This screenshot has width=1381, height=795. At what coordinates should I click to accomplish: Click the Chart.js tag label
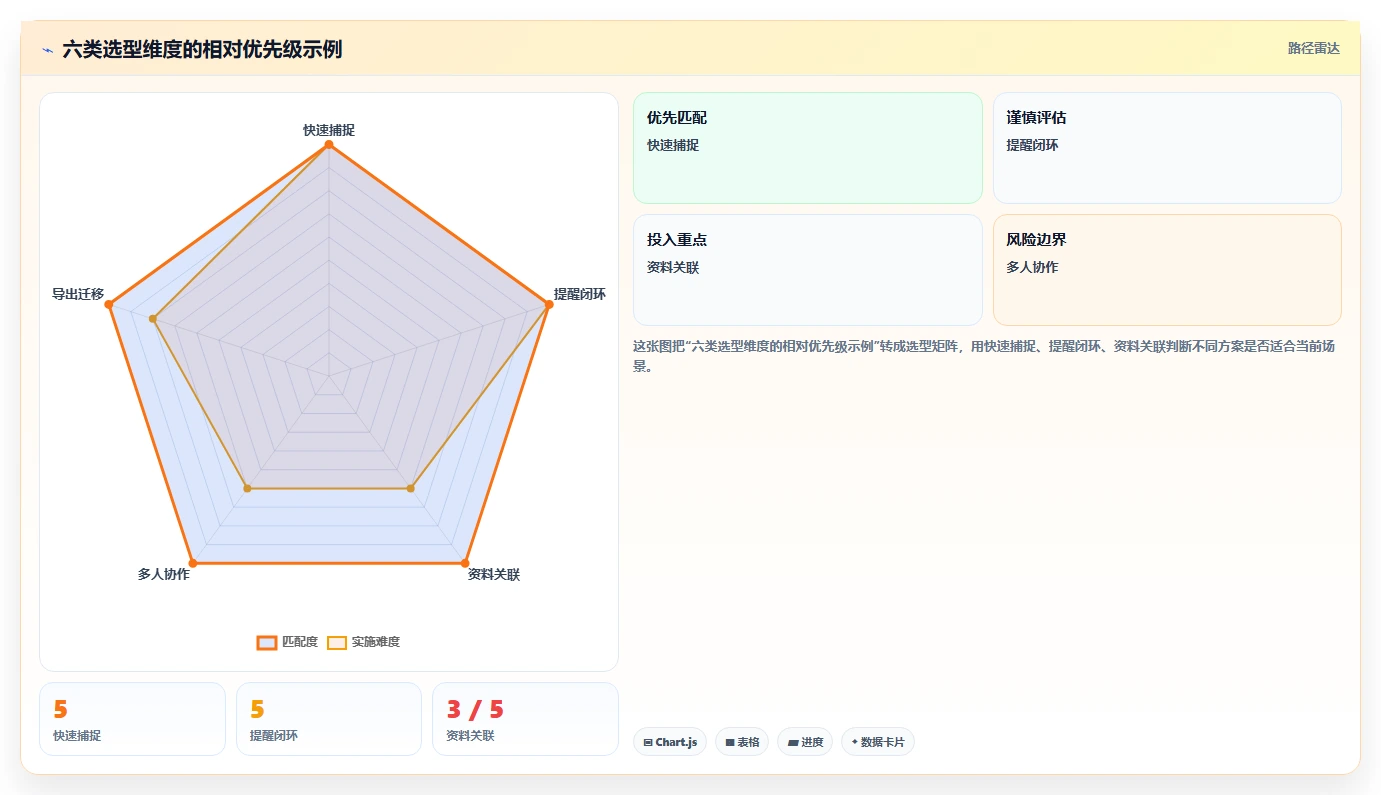(x=677, y=742)
